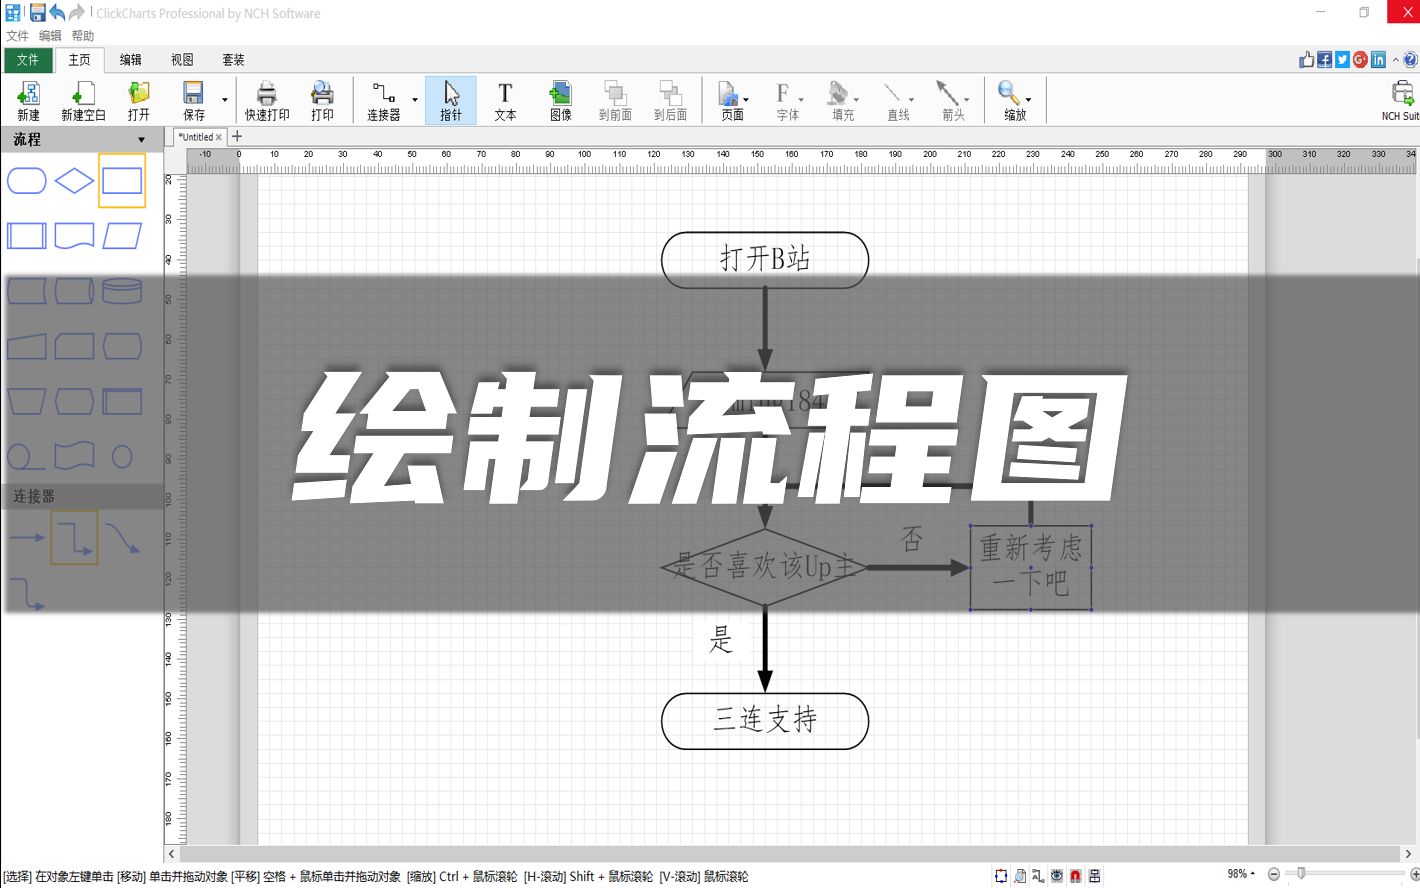Toggle the eye visibility icon in status bar
Image resolution: width=1420 pixels, height=888 pixels.
1057,876
